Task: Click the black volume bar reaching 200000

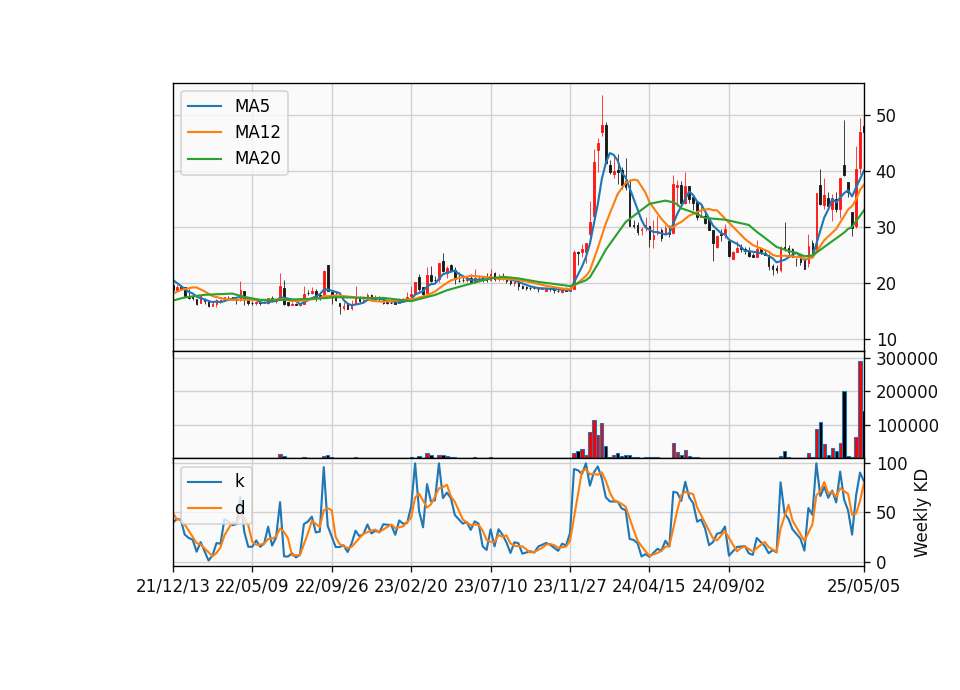Action: (x=844, y=425)
